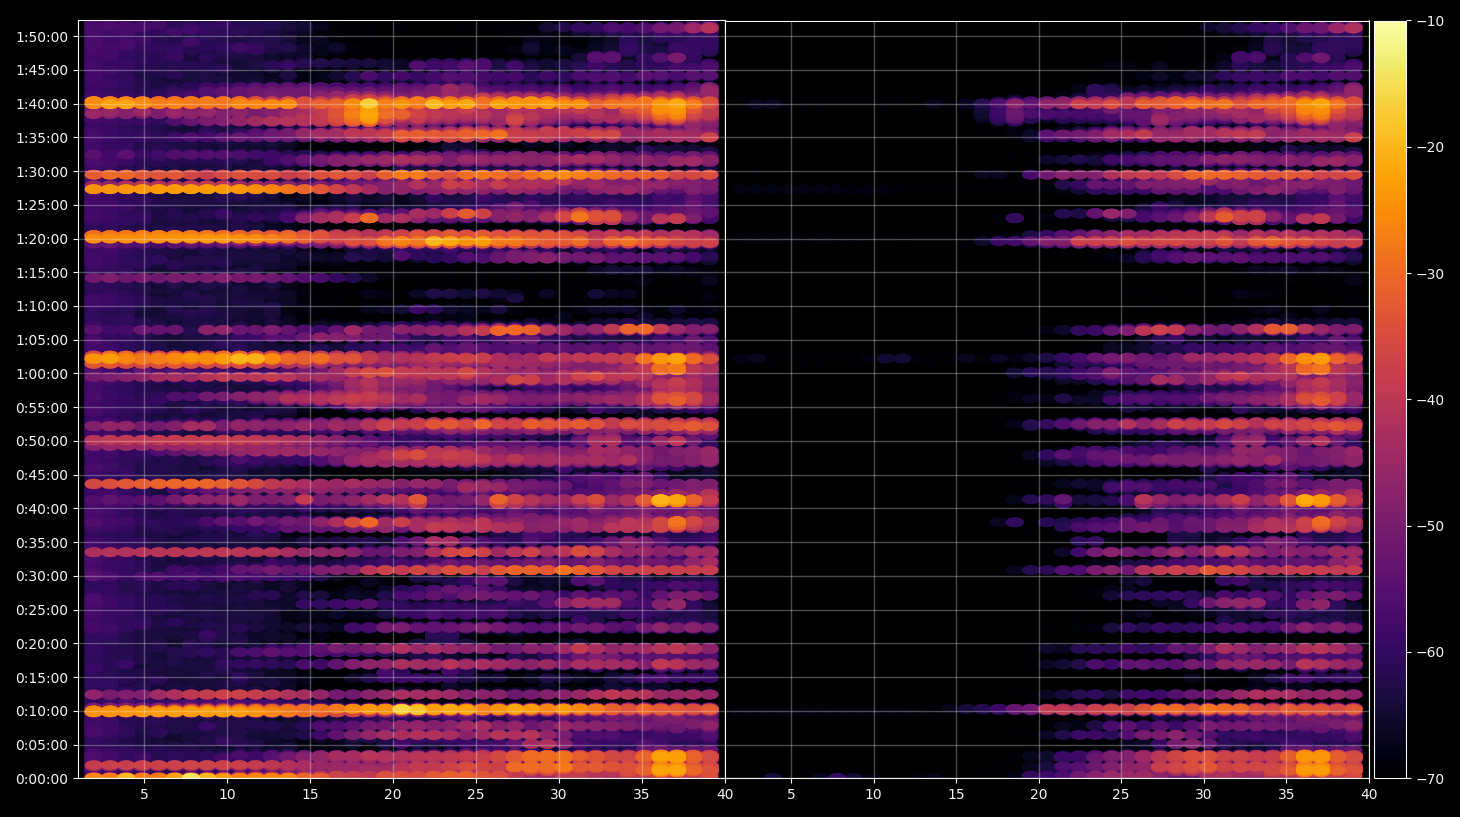Click x-axis tick 10 under the left heatmap
The width and height of the screenshot is (1460, 817).
click(227, 795)
